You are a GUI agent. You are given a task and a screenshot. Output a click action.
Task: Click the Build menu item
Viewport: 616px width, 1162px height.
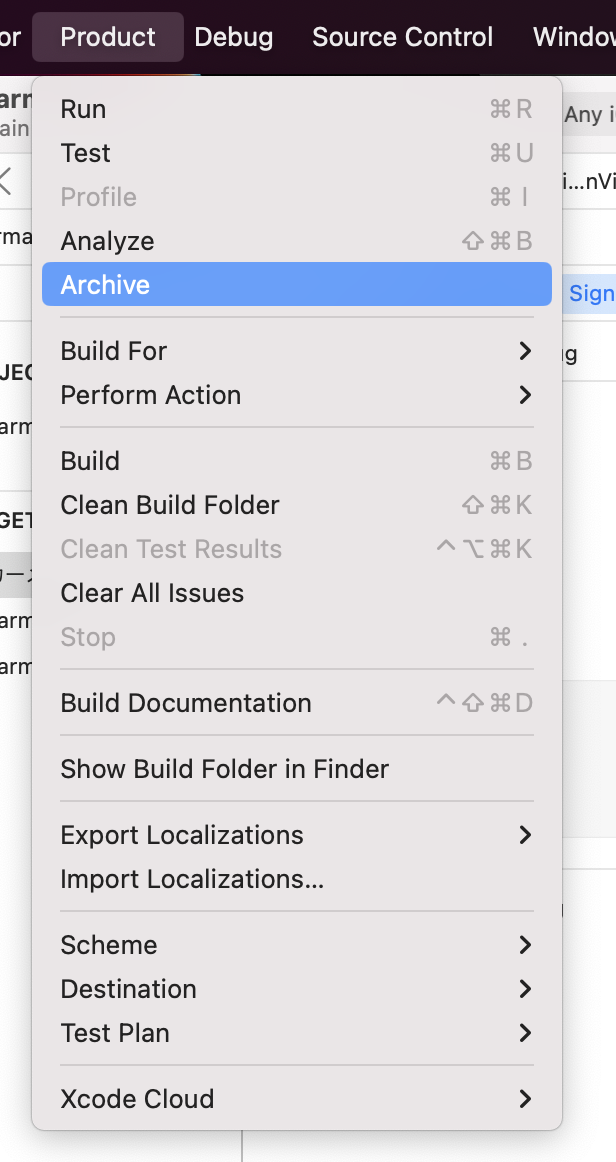pyautogui.click(x=90, y=461)
